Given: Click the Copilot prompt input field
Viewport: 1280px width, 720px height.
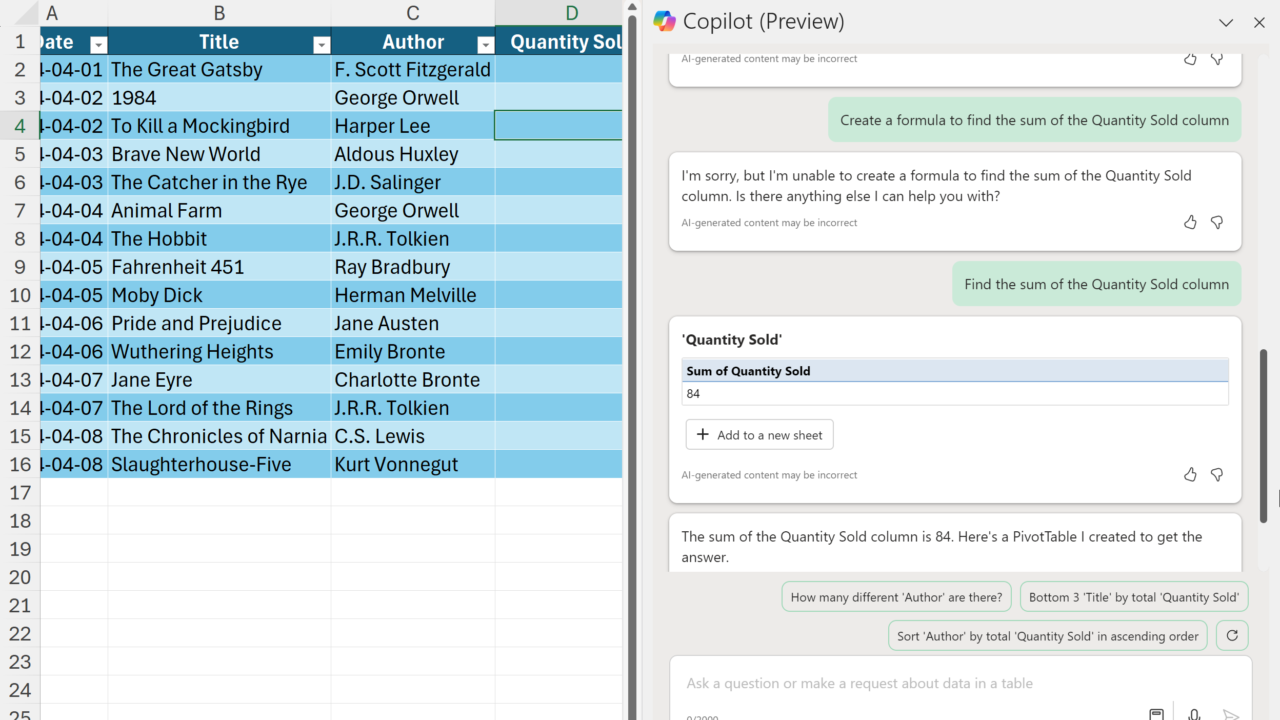Looking at the screenshot, I should (x=960, y=684).
